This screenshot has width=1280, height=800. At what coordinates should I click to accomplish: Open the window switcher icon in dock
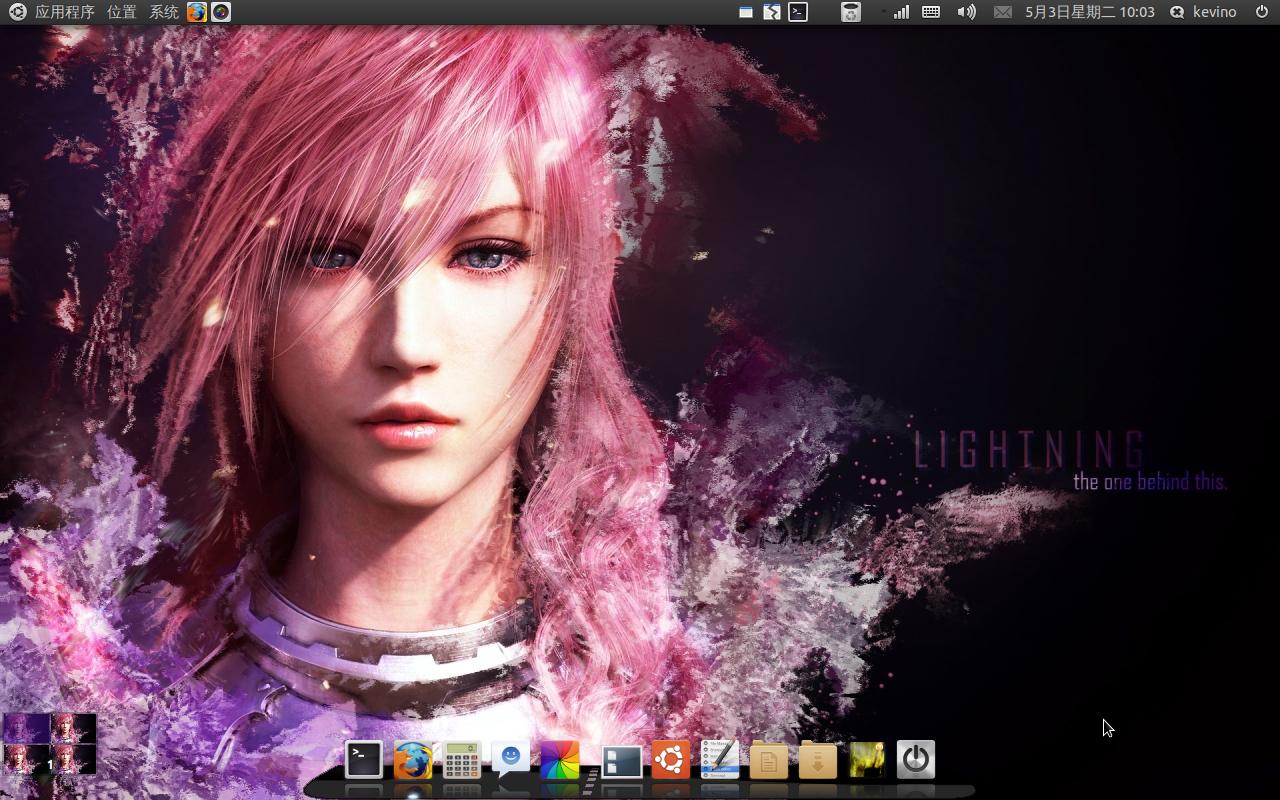coord(621,761)
